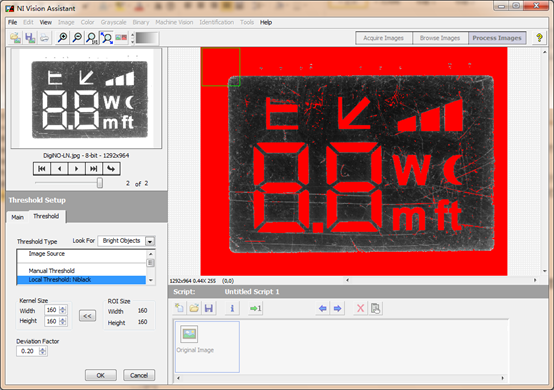Viewport: 554px width, 390px height.
Task: Select Manual Threshold in list
Action: [x=81, y=271]
